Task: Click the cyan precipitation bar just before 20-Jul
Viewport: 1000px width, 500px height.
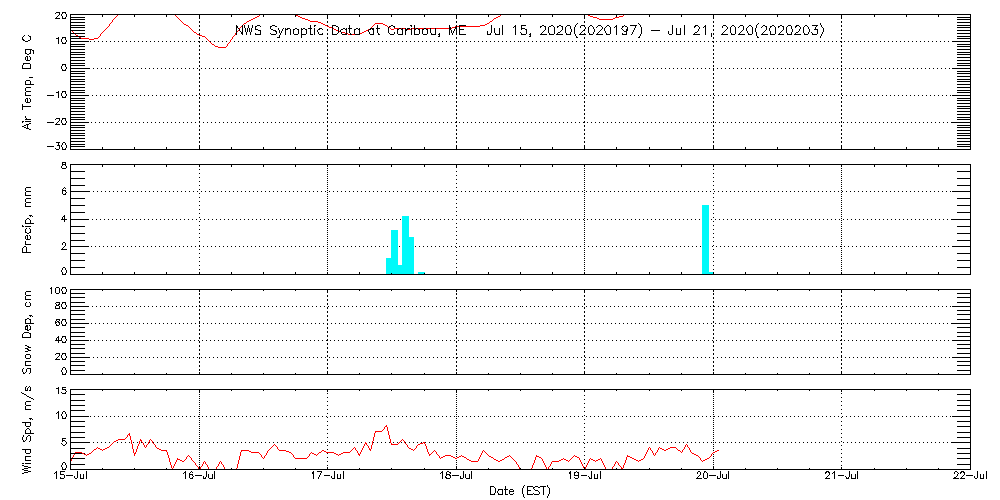Action: 706,239
